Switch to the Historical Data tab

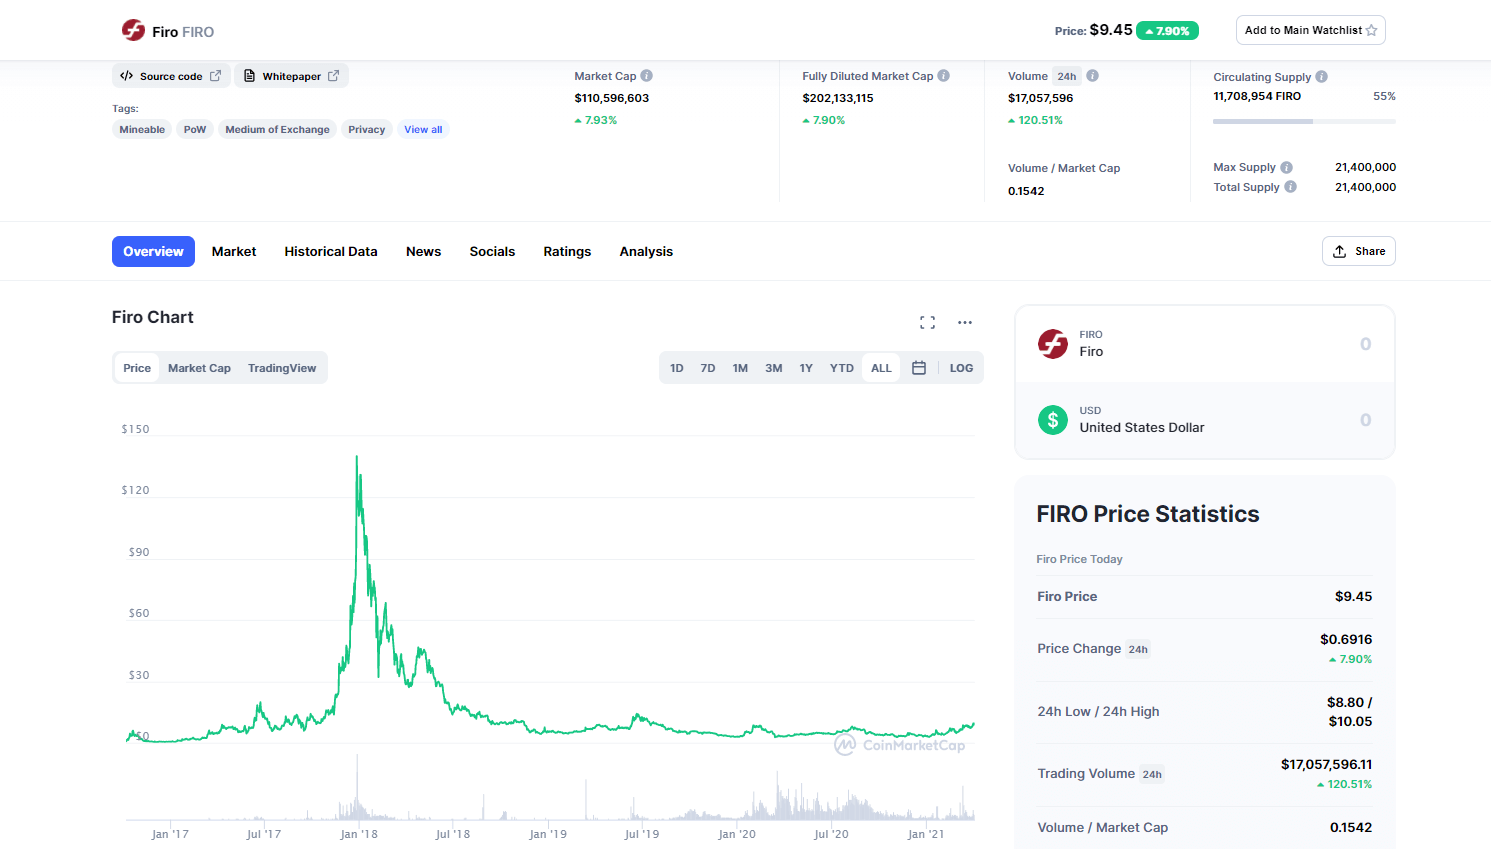click(331, 251)
